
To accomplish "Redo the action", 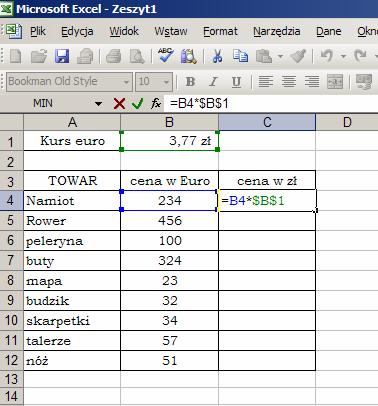I will pos(361,56).
